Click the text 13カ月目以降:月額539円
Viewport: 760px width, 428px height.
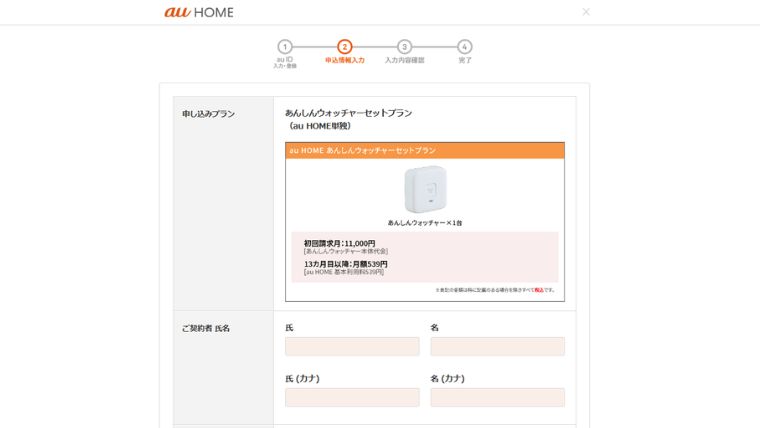[x=346, y=264]
